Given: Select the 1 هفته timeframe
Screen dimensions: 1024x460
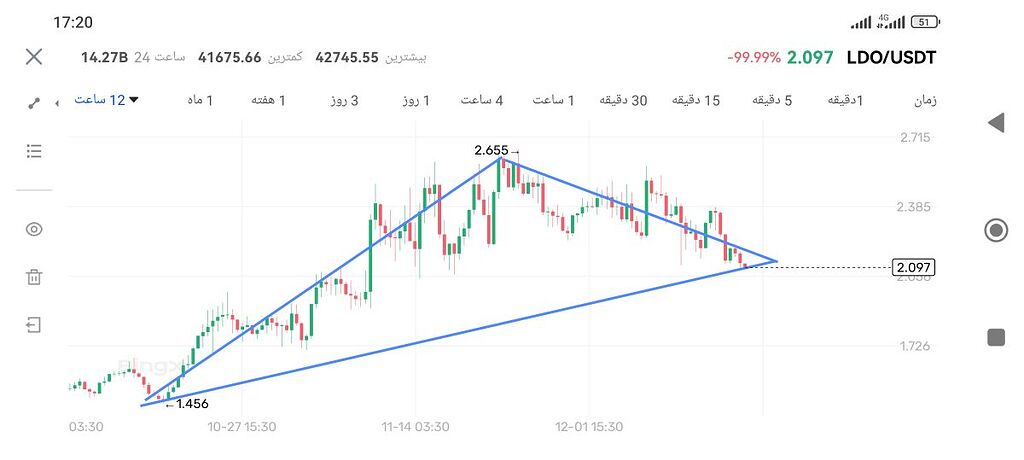Looking at the screenshot, I should pos(268,100).
